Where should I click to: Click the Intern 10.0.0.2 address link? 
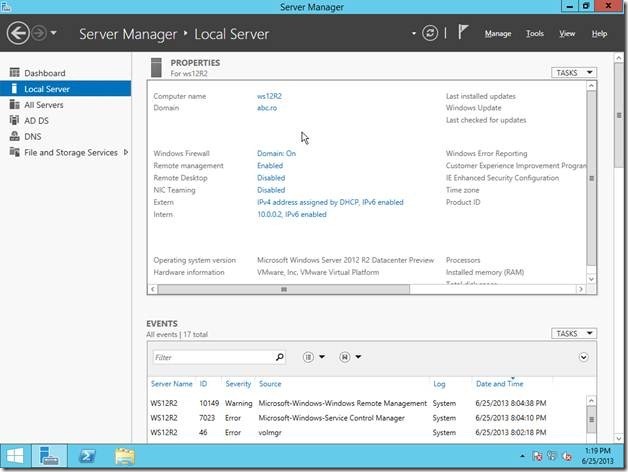pos(292,214)
